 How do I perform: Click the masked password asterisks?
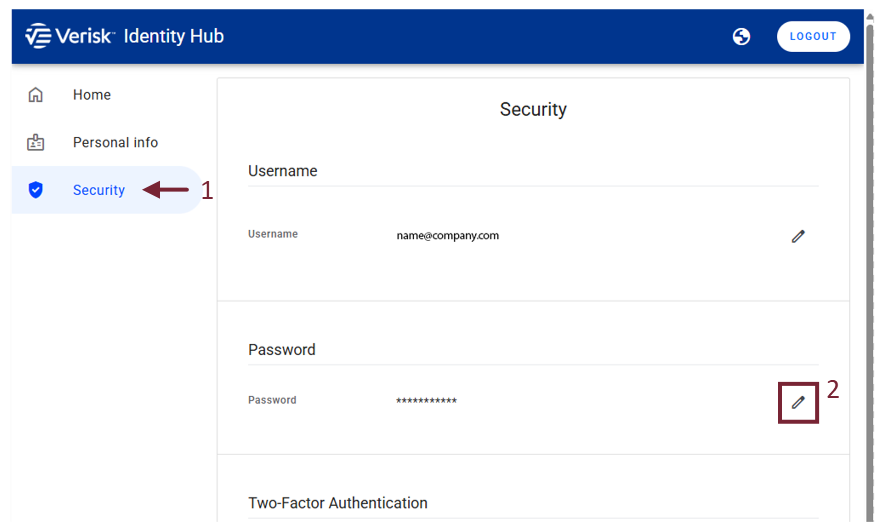pyautogui.click(x=426, y=401)
